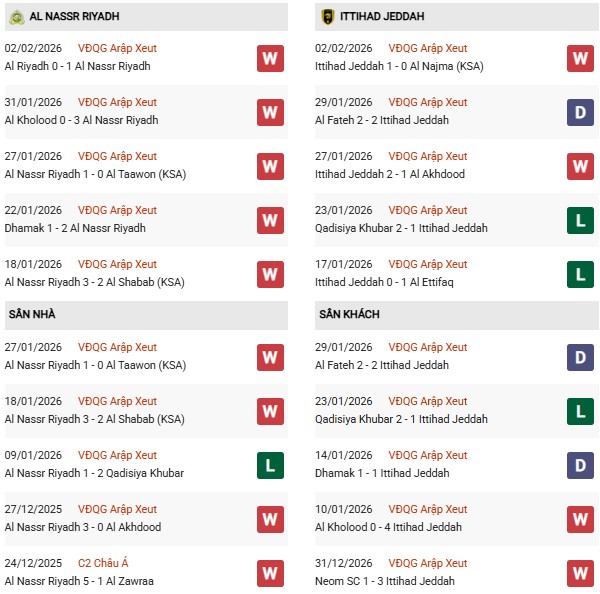Click the D badge for Al Fateh 29/01 form match
This screenshot has height=594, width=600.
pyautogui.click(x=580, y=112)
